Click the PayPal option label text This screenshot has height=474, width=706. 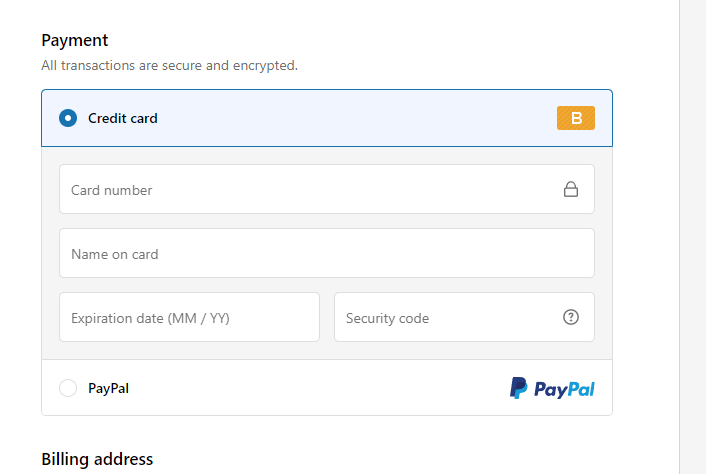pyautogui.click(x=109, y=388)
